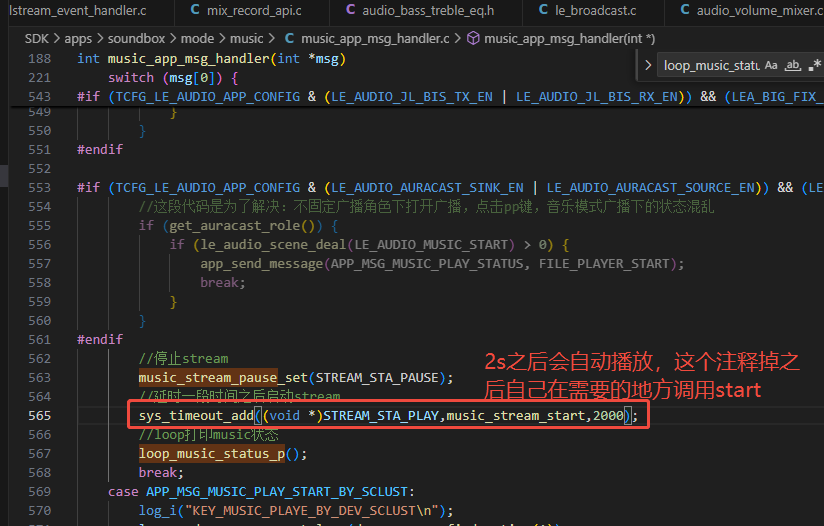
Task: Open music_app_msg_handler.c breadcrumb file
Action: point(375,39)
